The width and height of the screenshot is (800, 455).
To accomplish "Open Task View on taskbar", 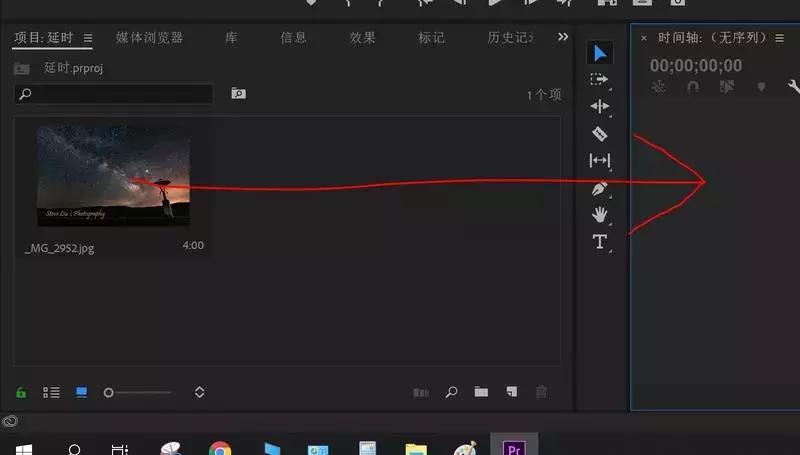I will [119, 449].
